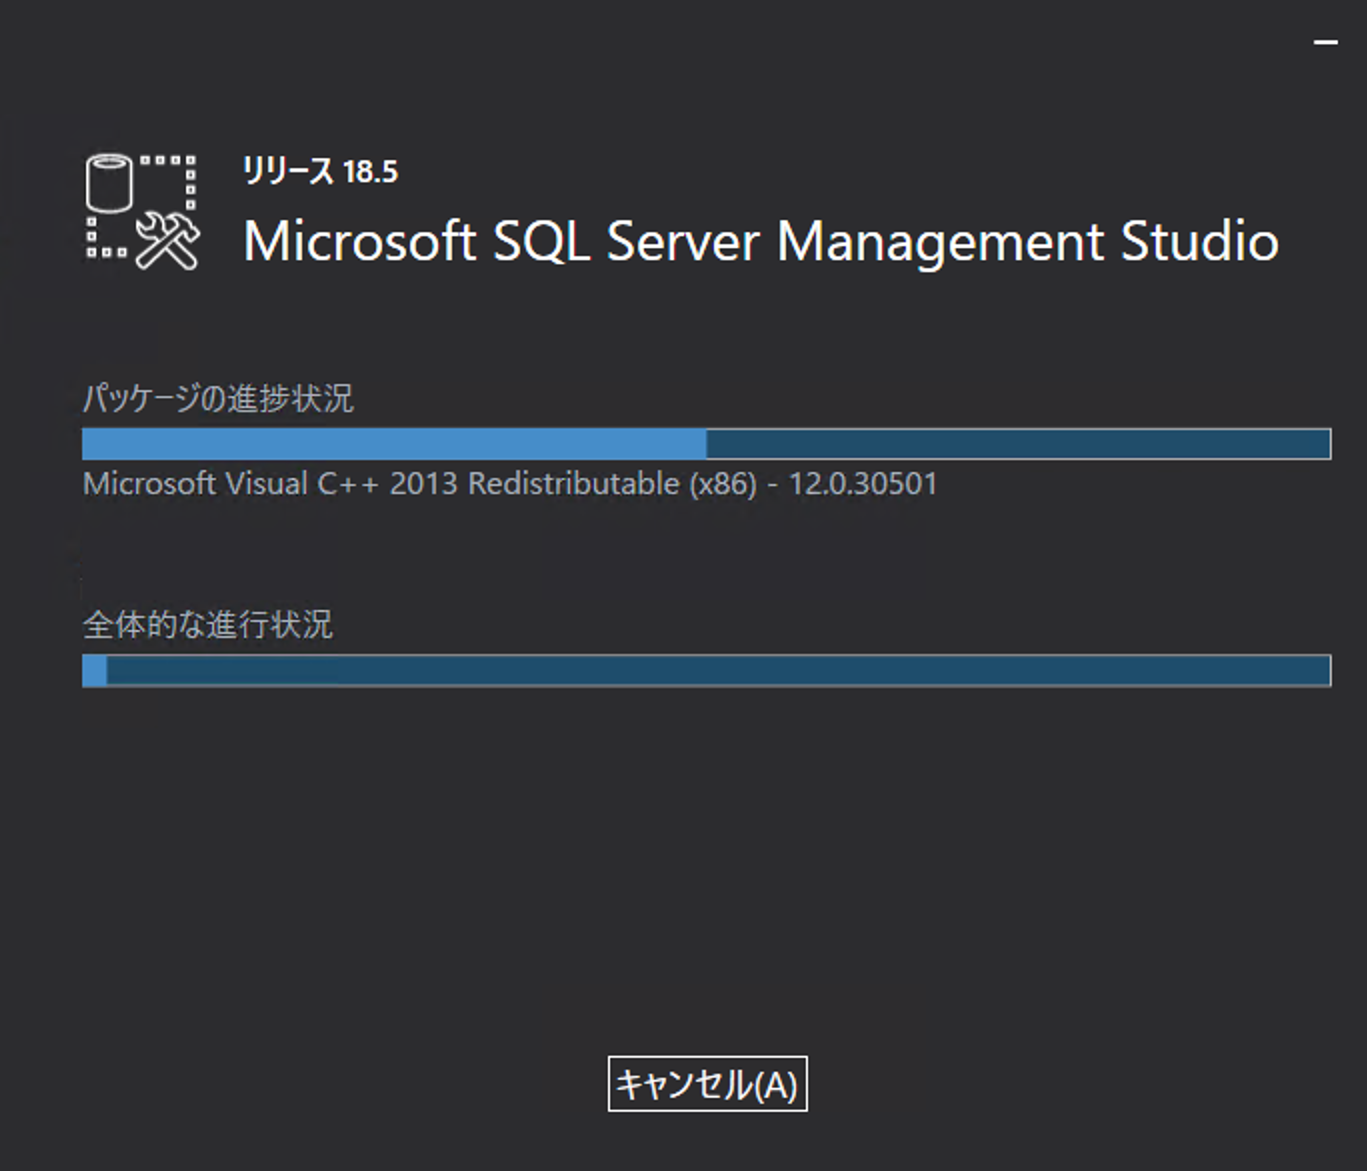Click the 全体的な進行状況 heading text
Screen dimensions: 1367x1171
(210, 625)
